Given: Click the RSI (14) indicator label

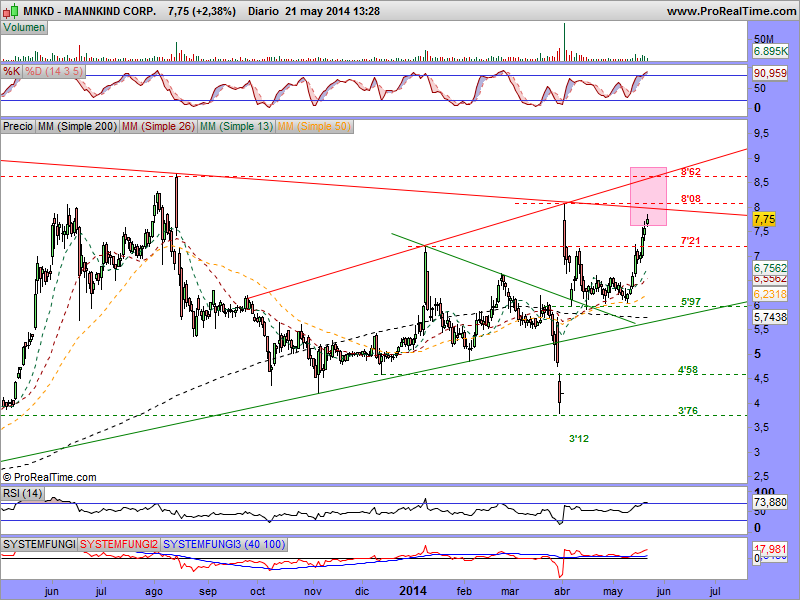Looking at the screenshot, I should 22,493.
